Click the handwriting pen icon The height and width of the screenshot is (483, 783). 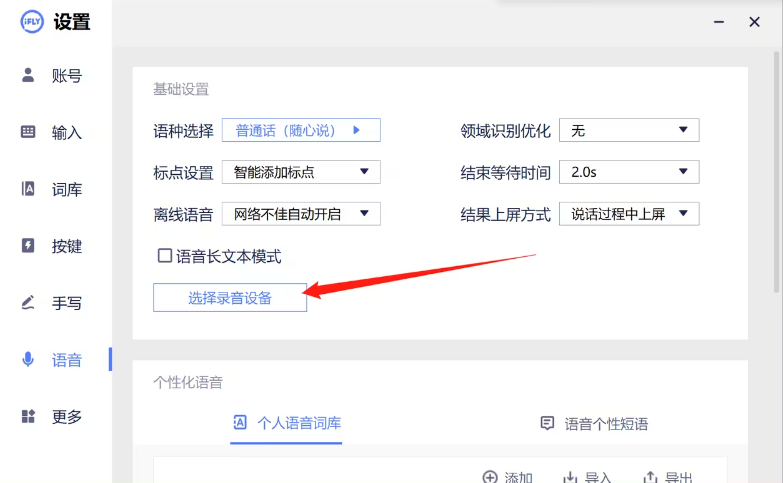[x=28, y=302]
